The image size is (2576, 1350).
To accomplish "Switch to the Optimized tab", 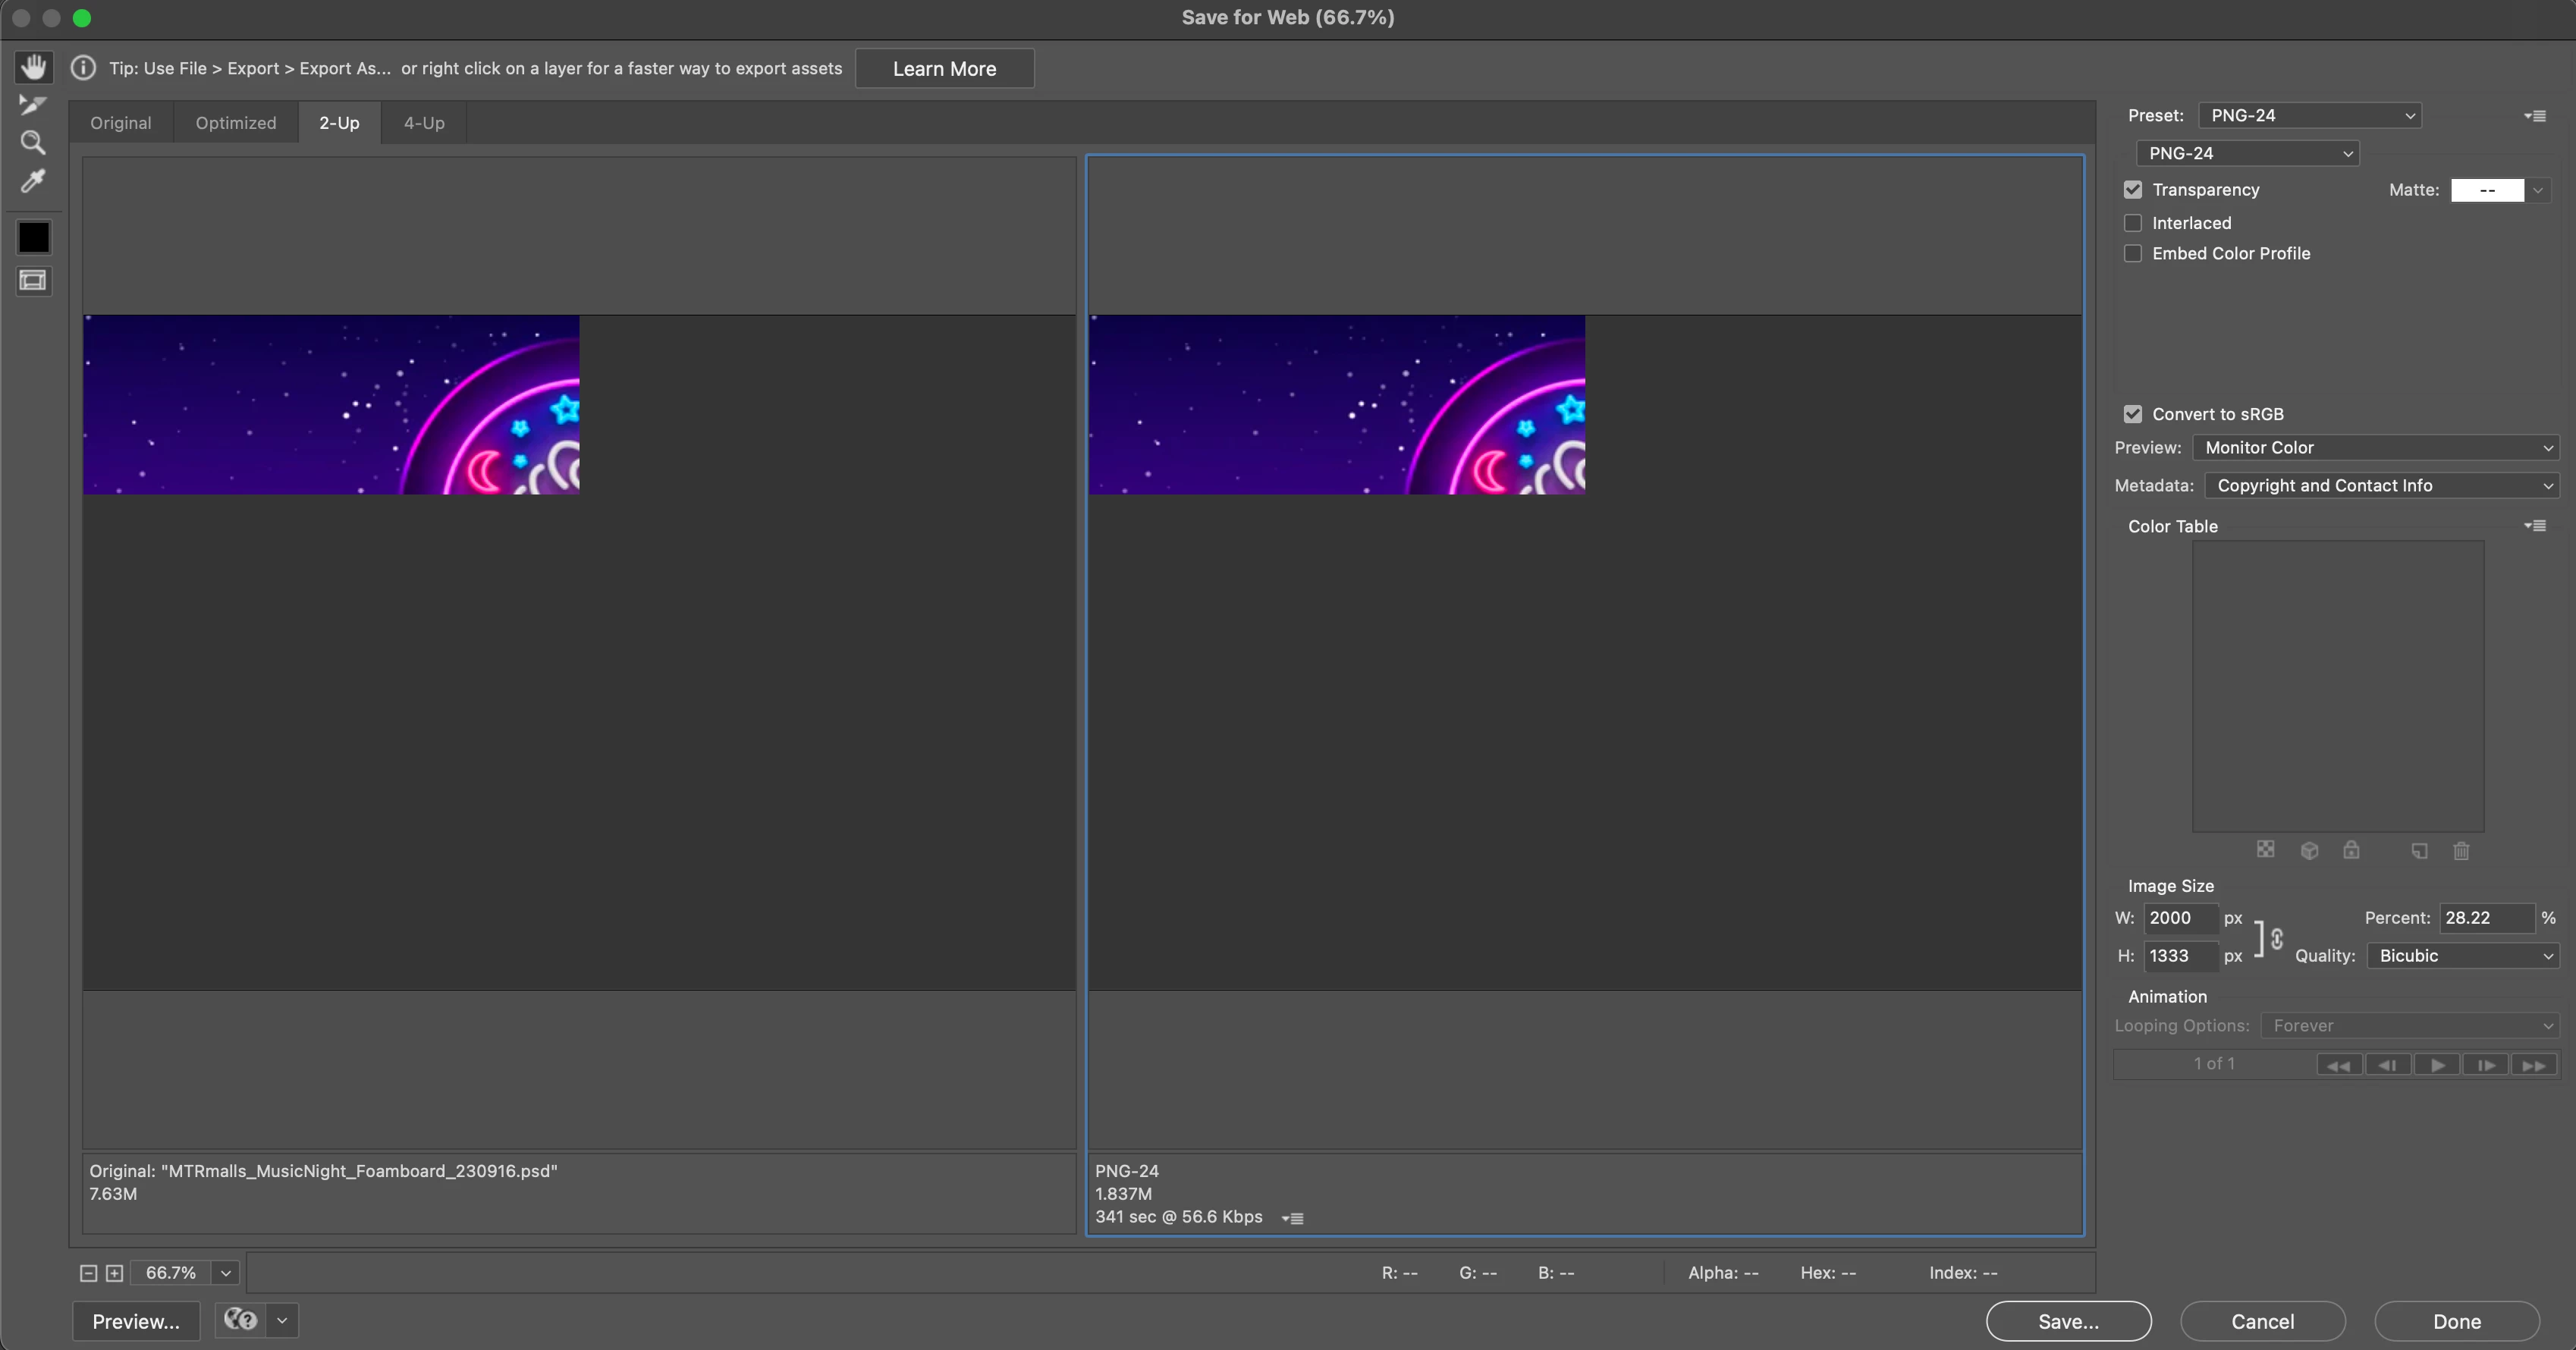I will point(236,123).
